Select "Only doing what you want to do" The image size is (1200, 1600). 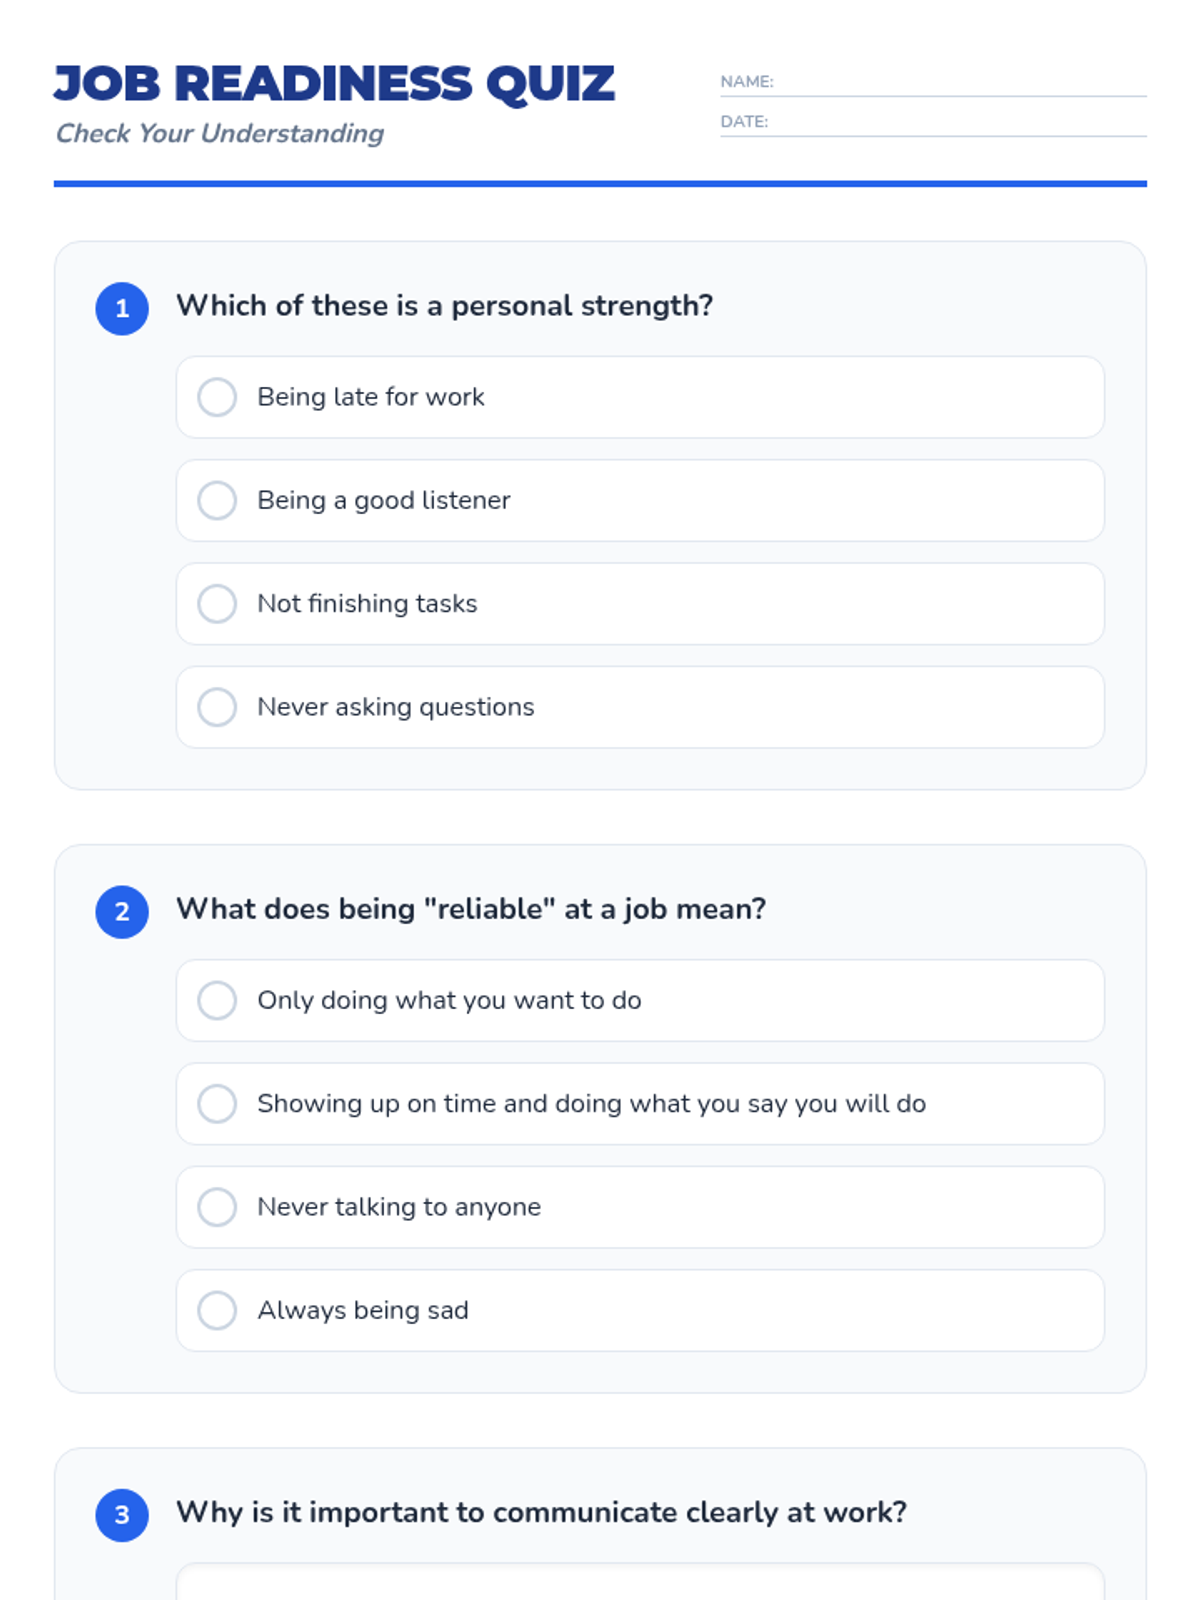point(217,1000)
